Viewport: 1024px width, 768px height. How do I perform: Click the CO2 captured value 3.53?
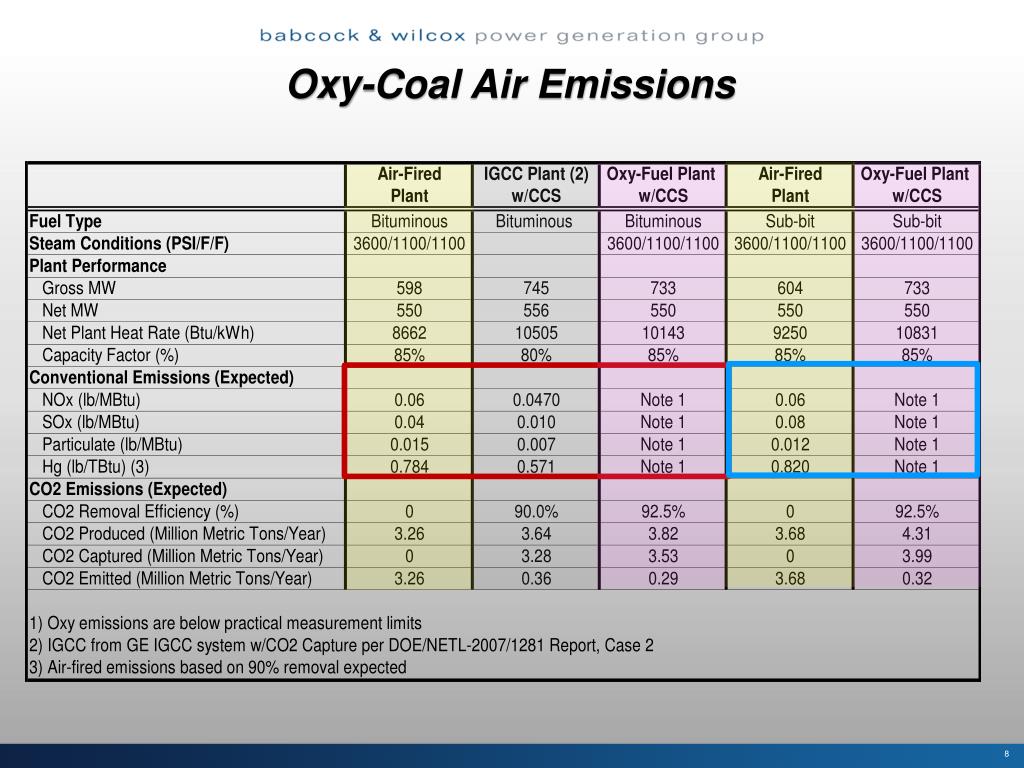coord(663,556)
